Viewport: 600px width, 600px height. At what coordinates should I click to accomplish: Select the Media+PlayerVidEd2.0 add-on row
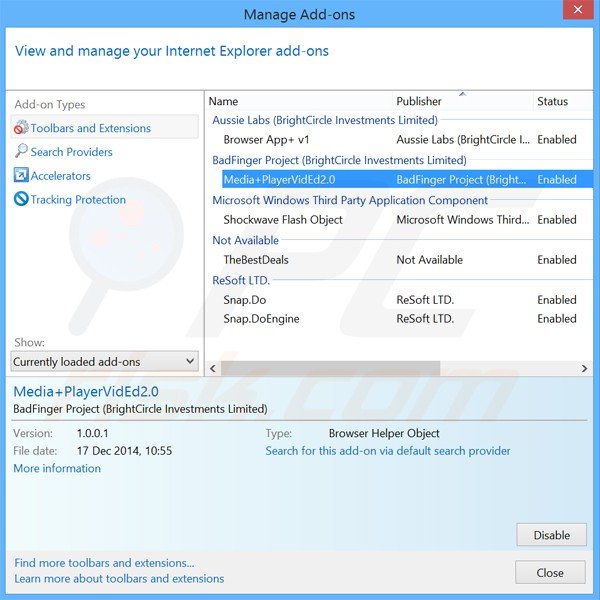coord(407,179)
